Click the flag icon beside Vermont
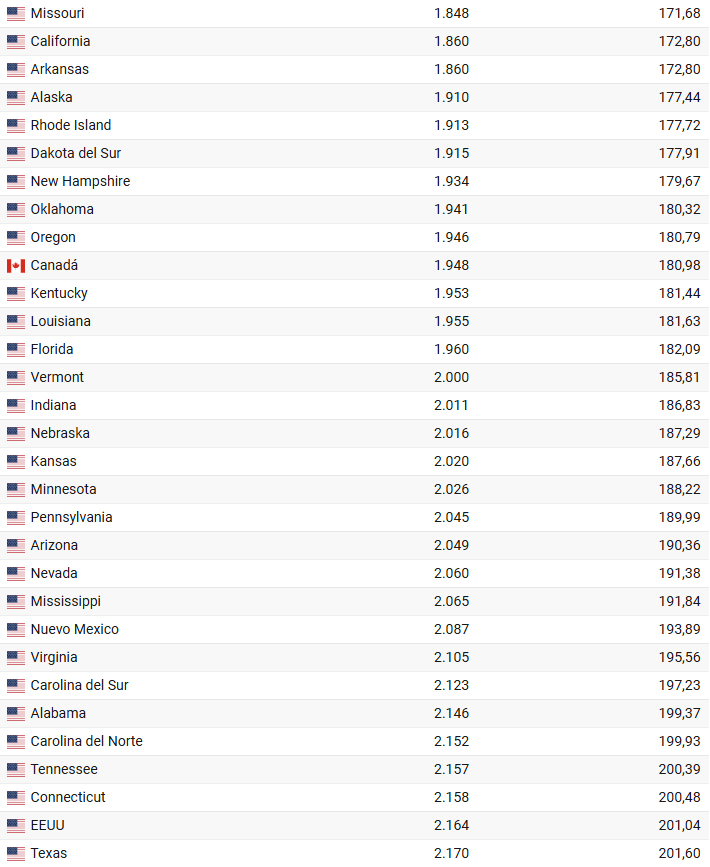 pyautogui.click(x=15, y=378)
